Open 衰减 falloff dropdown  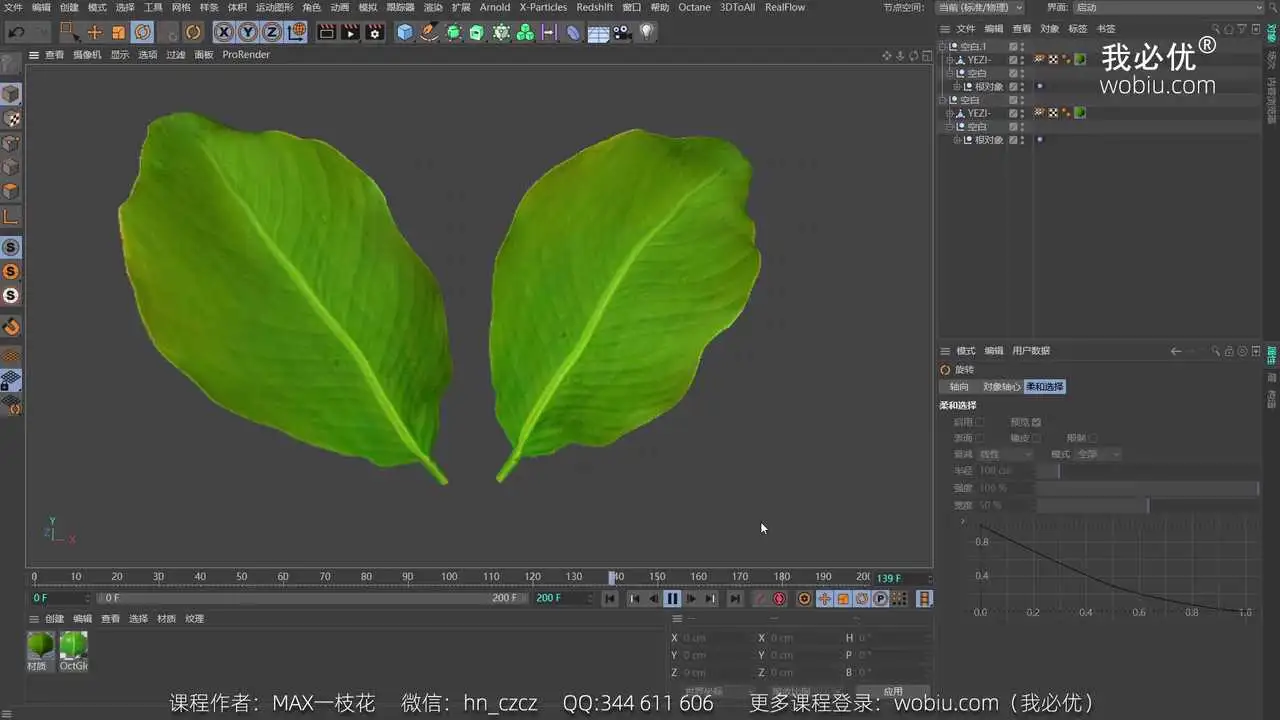point(1004,454)
